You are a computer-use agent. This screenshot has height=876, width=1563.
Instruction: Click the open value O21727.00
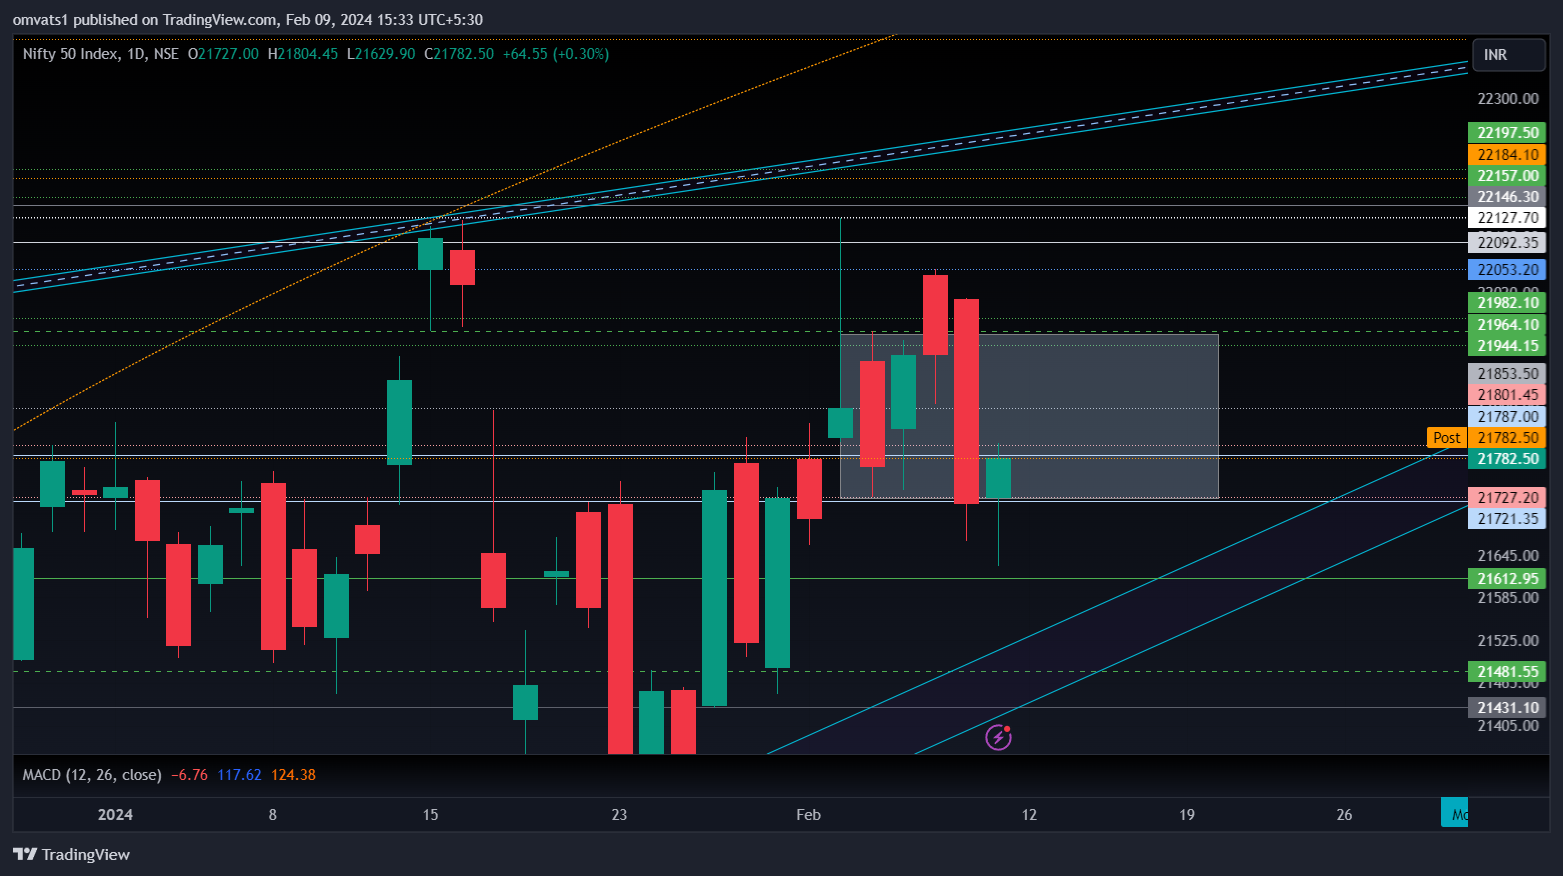(223, 54)
